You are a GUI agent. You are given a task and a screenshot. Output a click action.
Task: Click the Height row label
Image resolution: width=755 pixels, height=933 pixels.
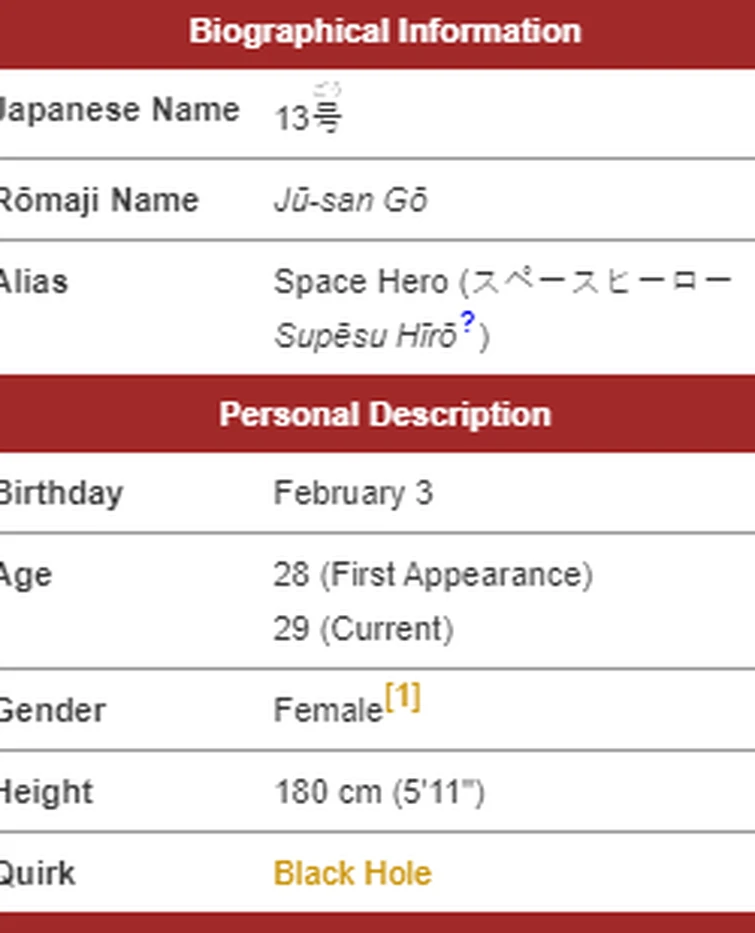pos(46,792)
